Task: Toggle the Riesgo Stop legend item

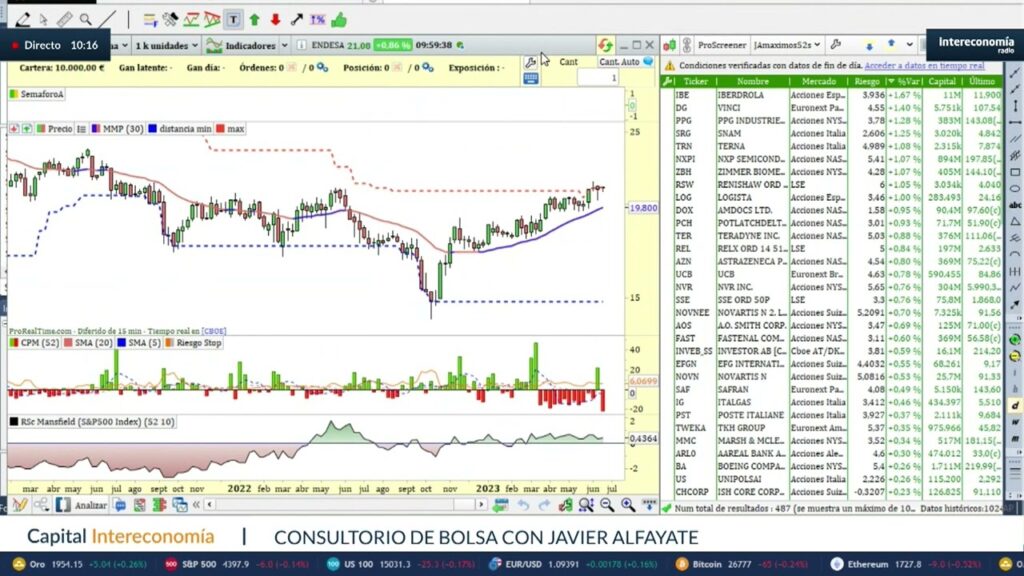Action: pyautogui.click(x=193, y=343)
